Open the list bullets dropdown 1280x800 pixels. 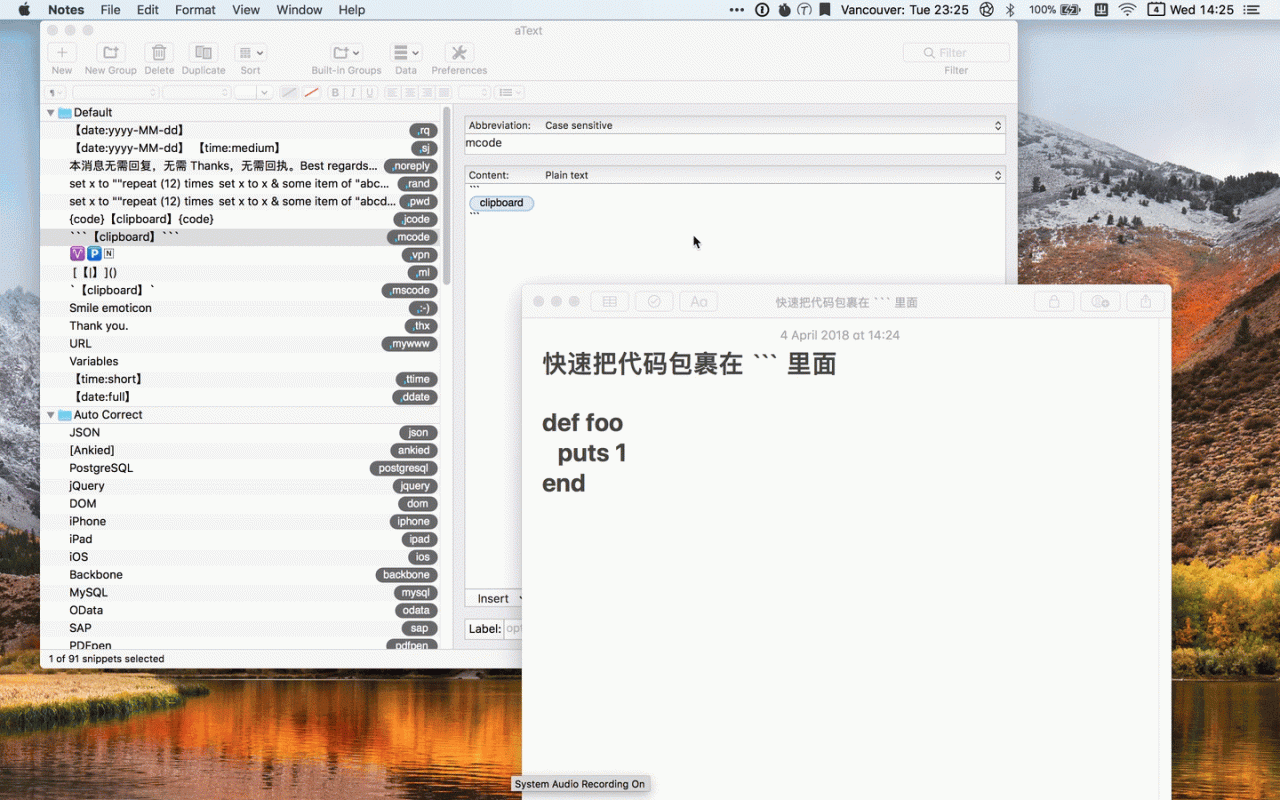pos(510,93)
